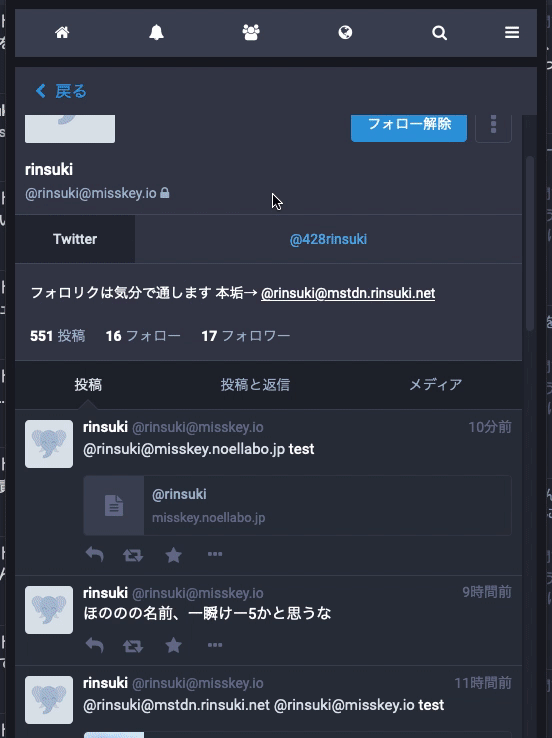Viewport: 552px width, 738px height.
Task: Switch to the メディア tab
Action: coord(435,385)
